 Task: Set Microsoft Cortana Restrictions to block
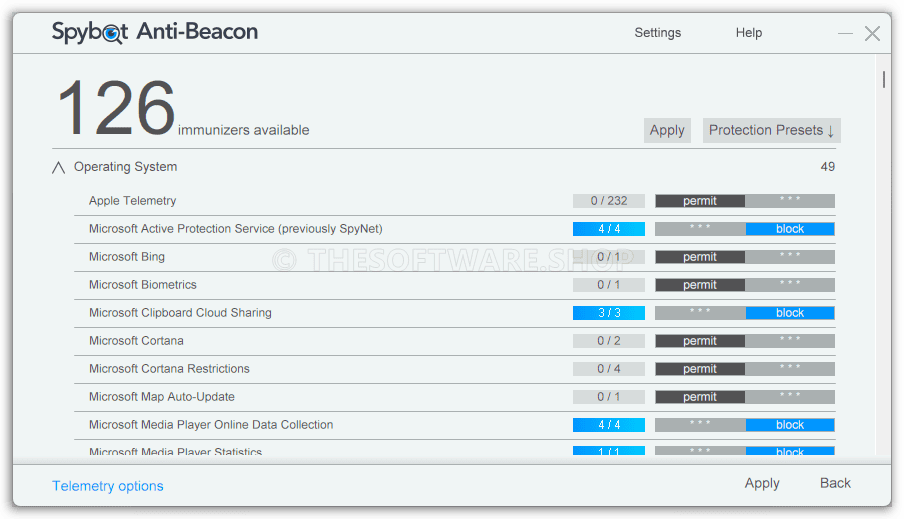point(790,369)
